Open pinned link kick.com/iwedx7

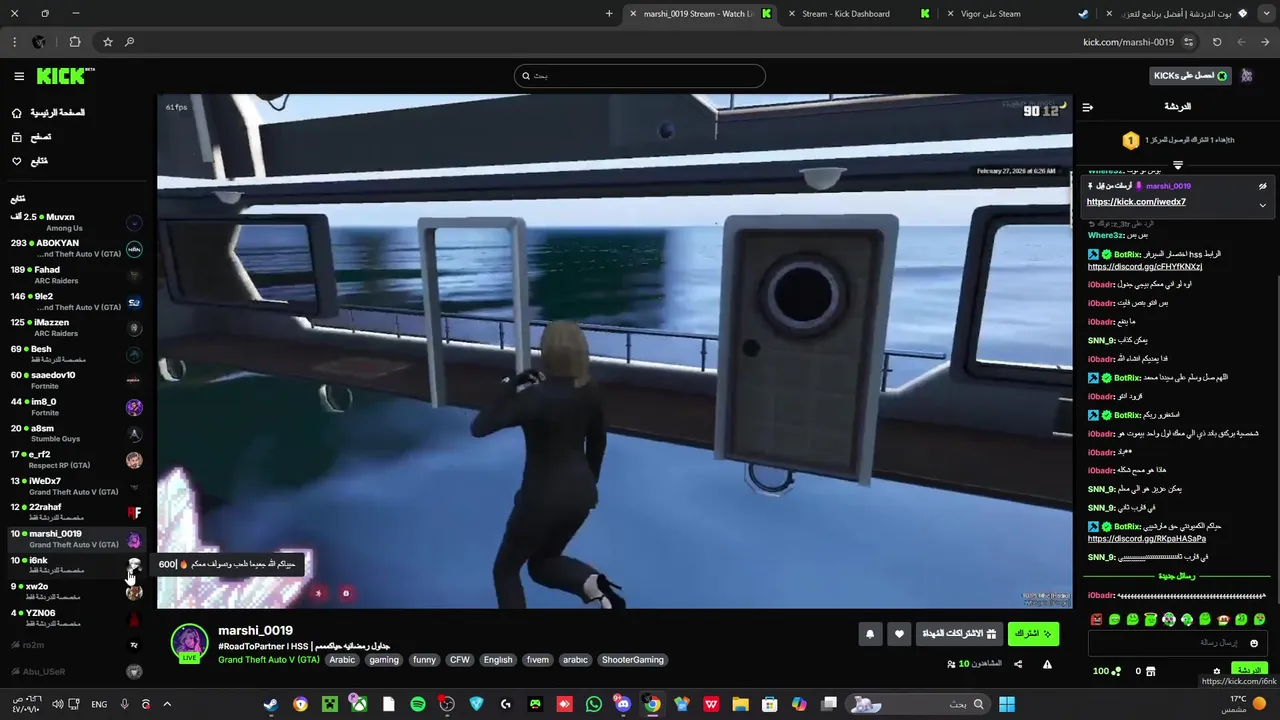click(x=1136, y=202)
